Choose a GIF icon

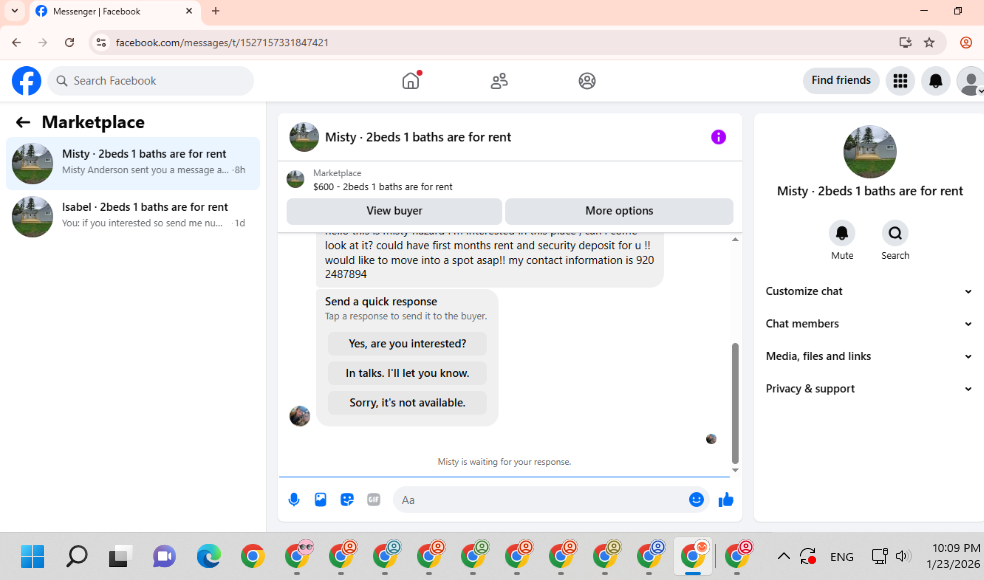click(x=373, y=500)
